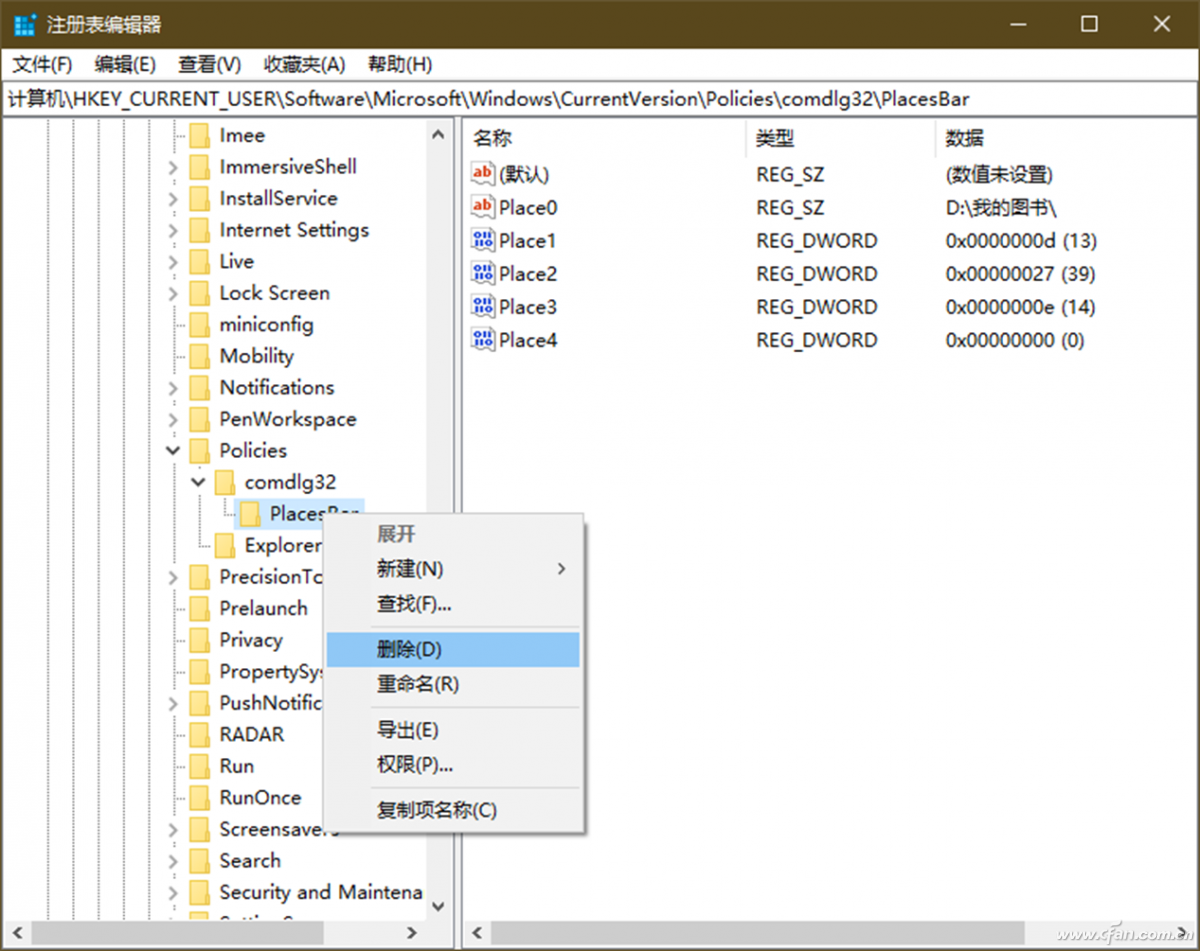Image resolution: width=1200 pixels, height=951 pixels.
Task: Click the folder icon of the comdlg32 key
Action: 224,481
